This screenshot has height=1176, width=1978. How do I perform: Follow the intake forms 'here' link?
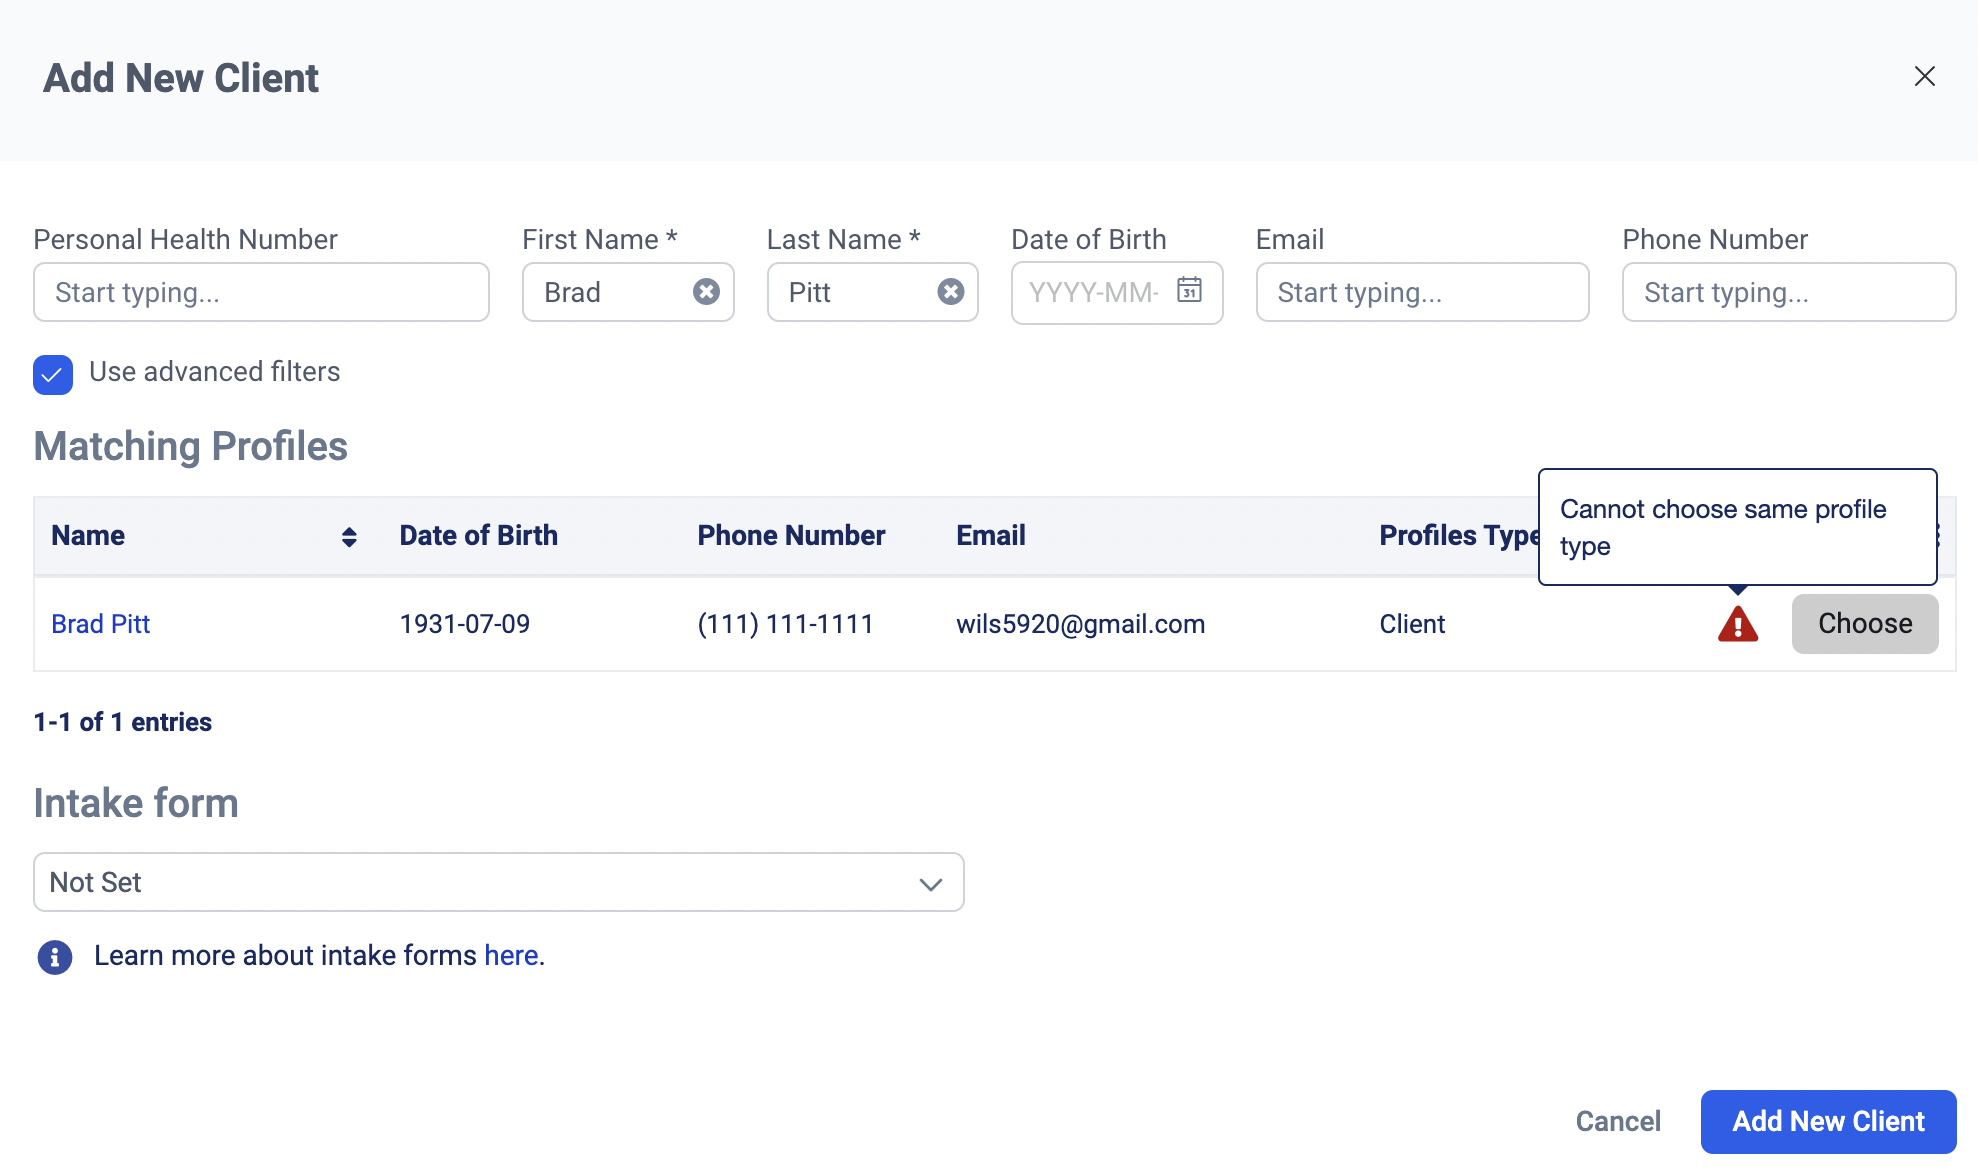511,956
